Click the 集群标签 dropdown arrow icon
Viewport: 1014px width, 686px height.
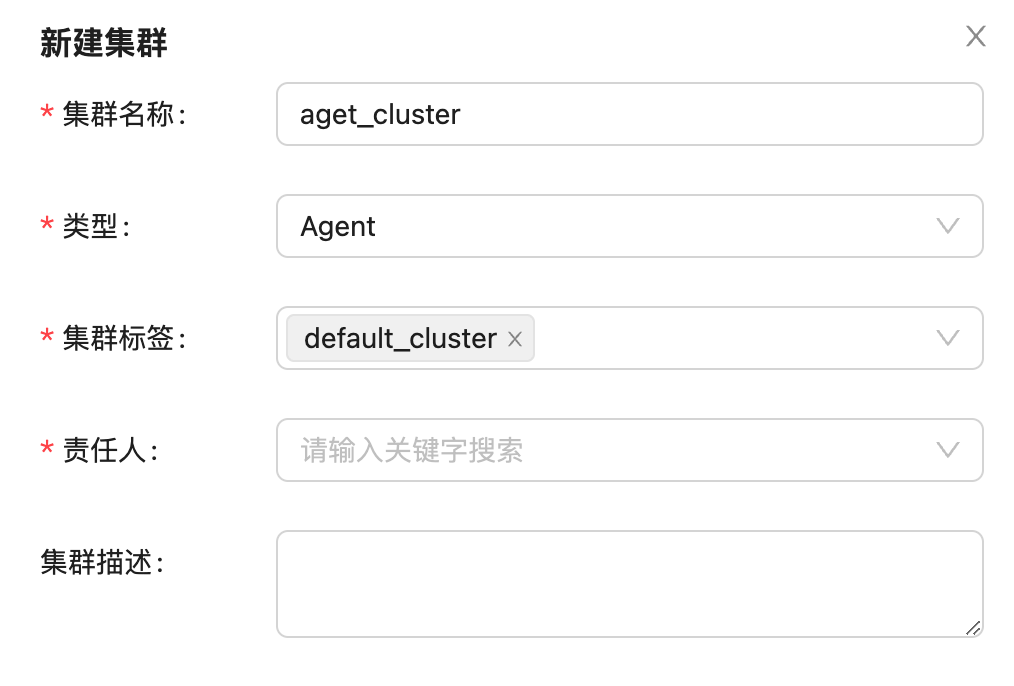tap(947, 338)
